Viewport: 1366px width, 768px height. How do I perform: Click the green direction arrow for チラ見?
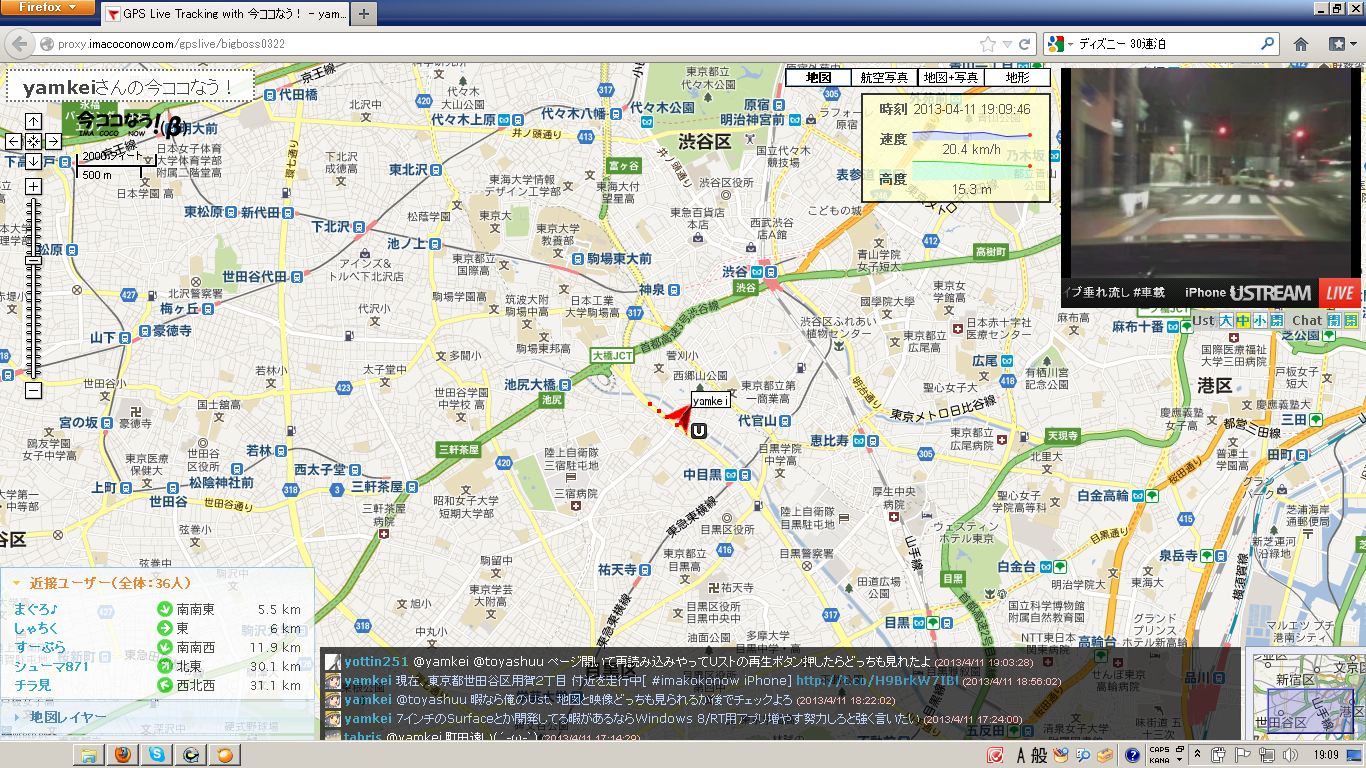tap(165, 685)
